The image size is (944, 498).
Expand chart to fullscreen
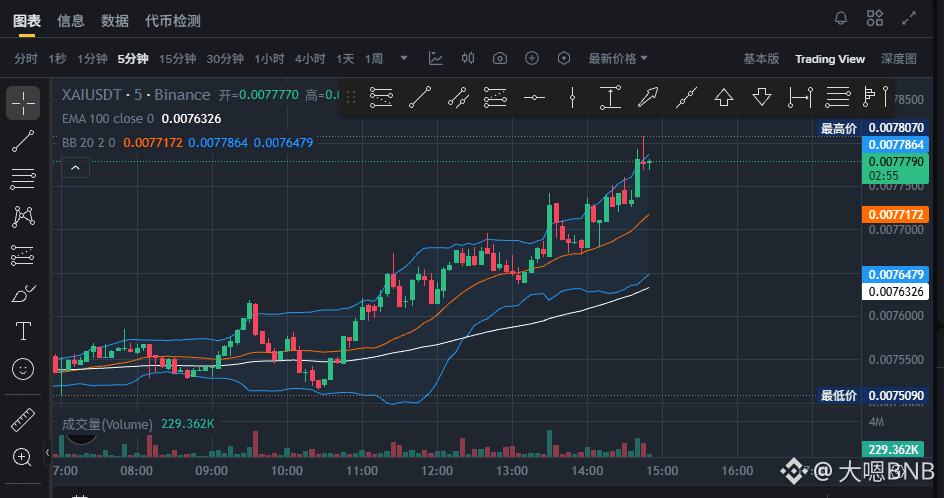908,19
